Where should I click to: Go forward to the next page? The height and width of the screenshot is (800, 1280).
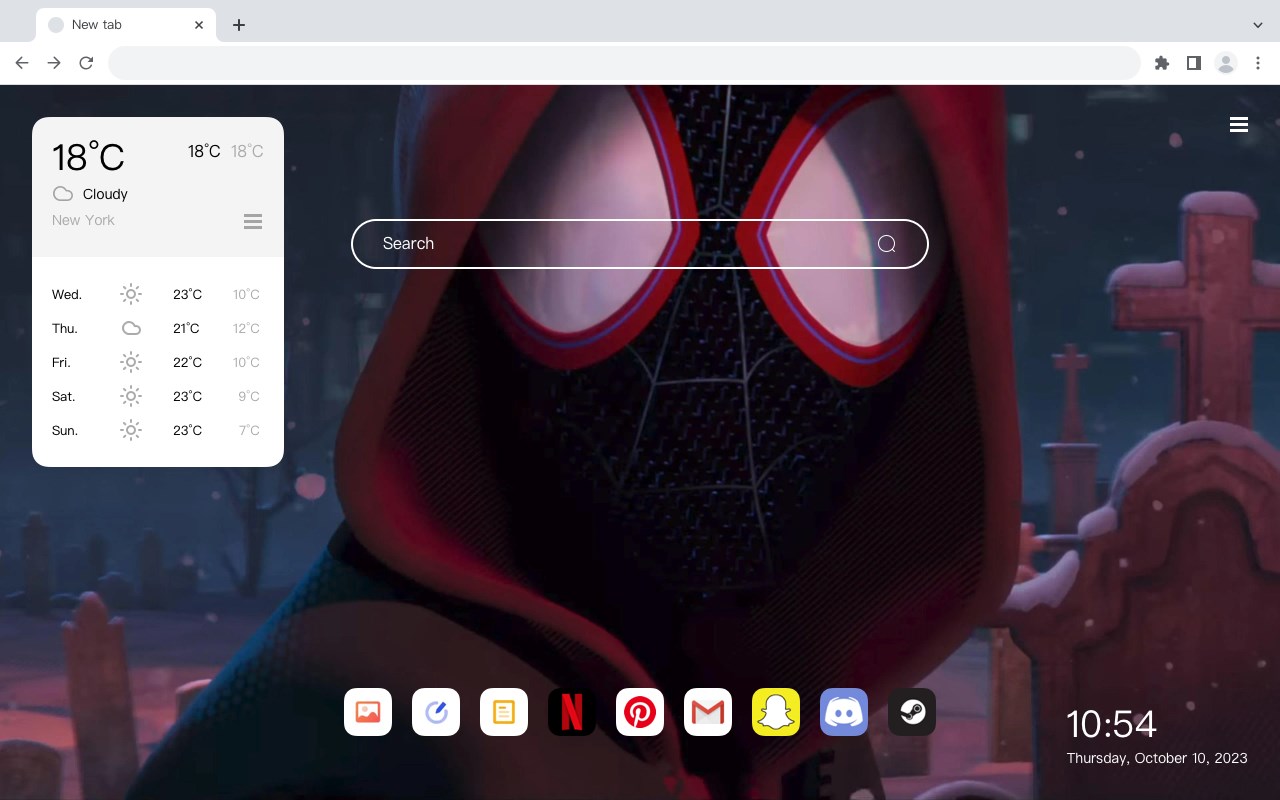pos(54,63)
